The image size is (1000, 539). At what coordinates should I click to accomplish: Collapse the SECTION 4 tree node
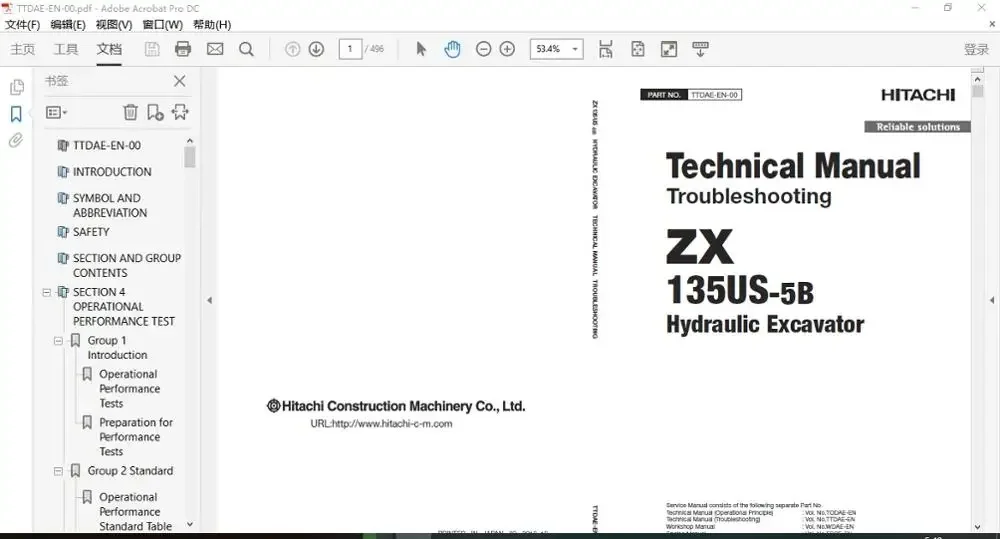coord(47,292)
